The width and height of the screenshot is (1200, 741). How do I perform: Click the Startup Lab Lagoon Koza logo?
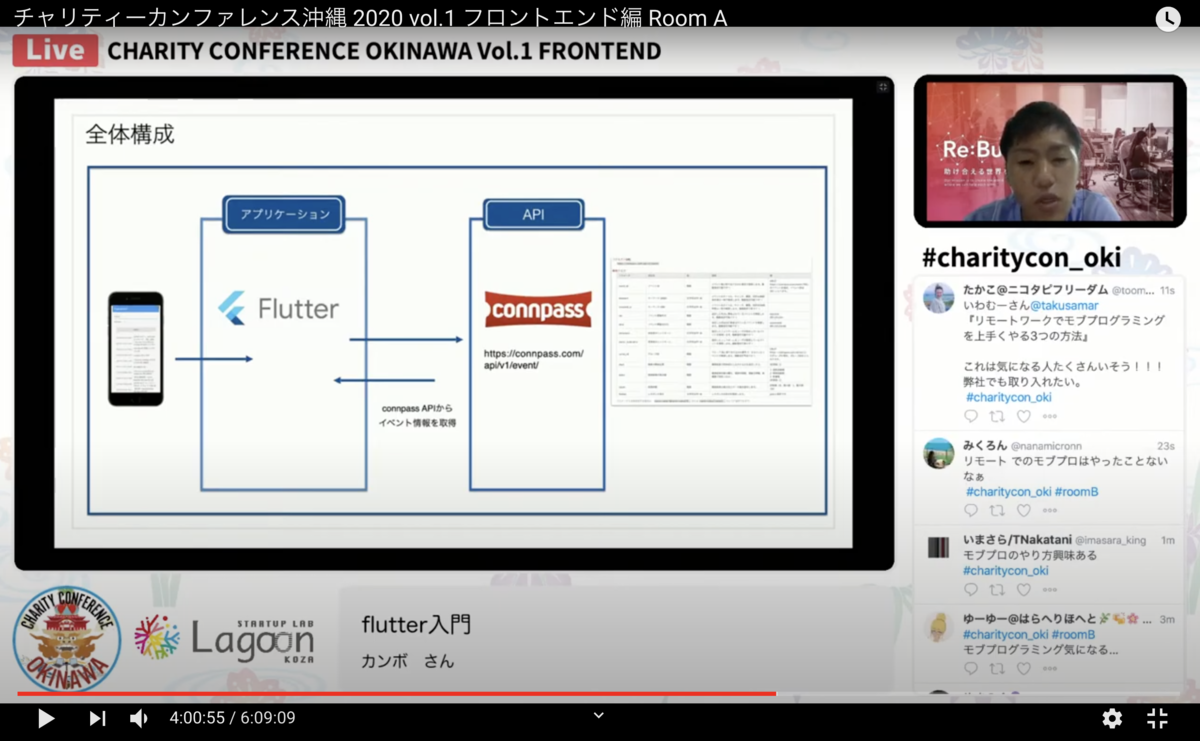[224, 638]
